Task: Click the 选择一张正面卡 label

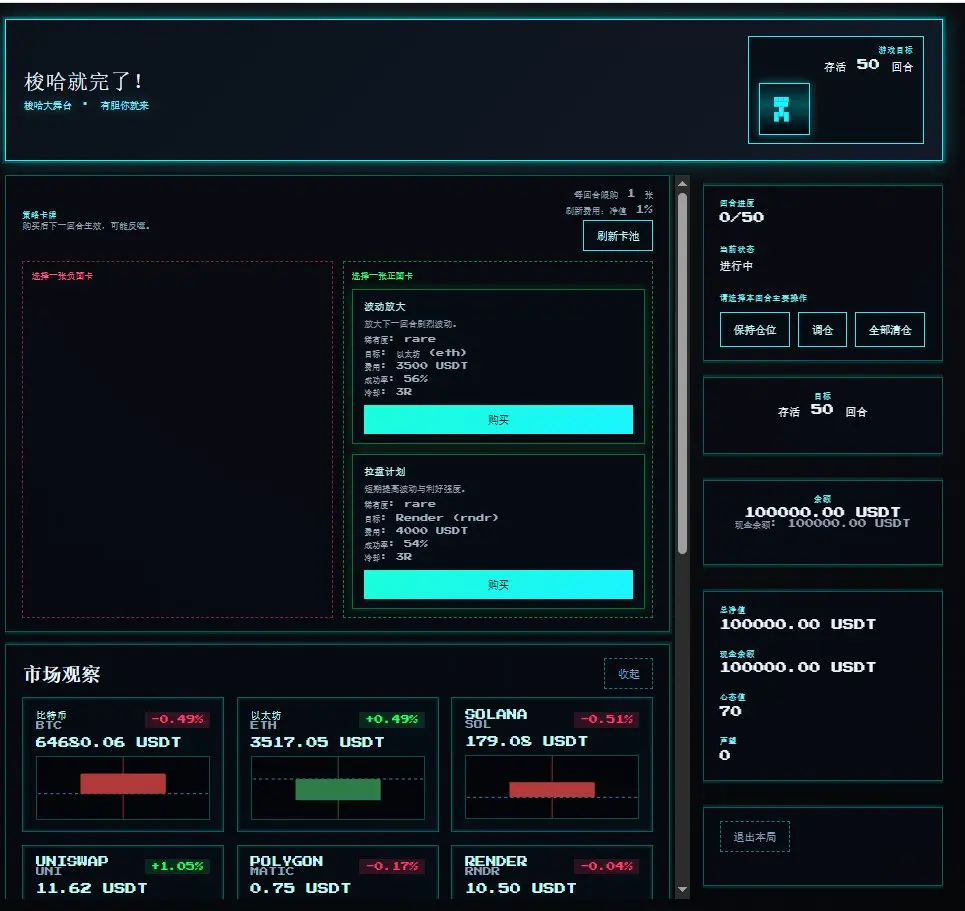Action: click(x=382, y=276)
